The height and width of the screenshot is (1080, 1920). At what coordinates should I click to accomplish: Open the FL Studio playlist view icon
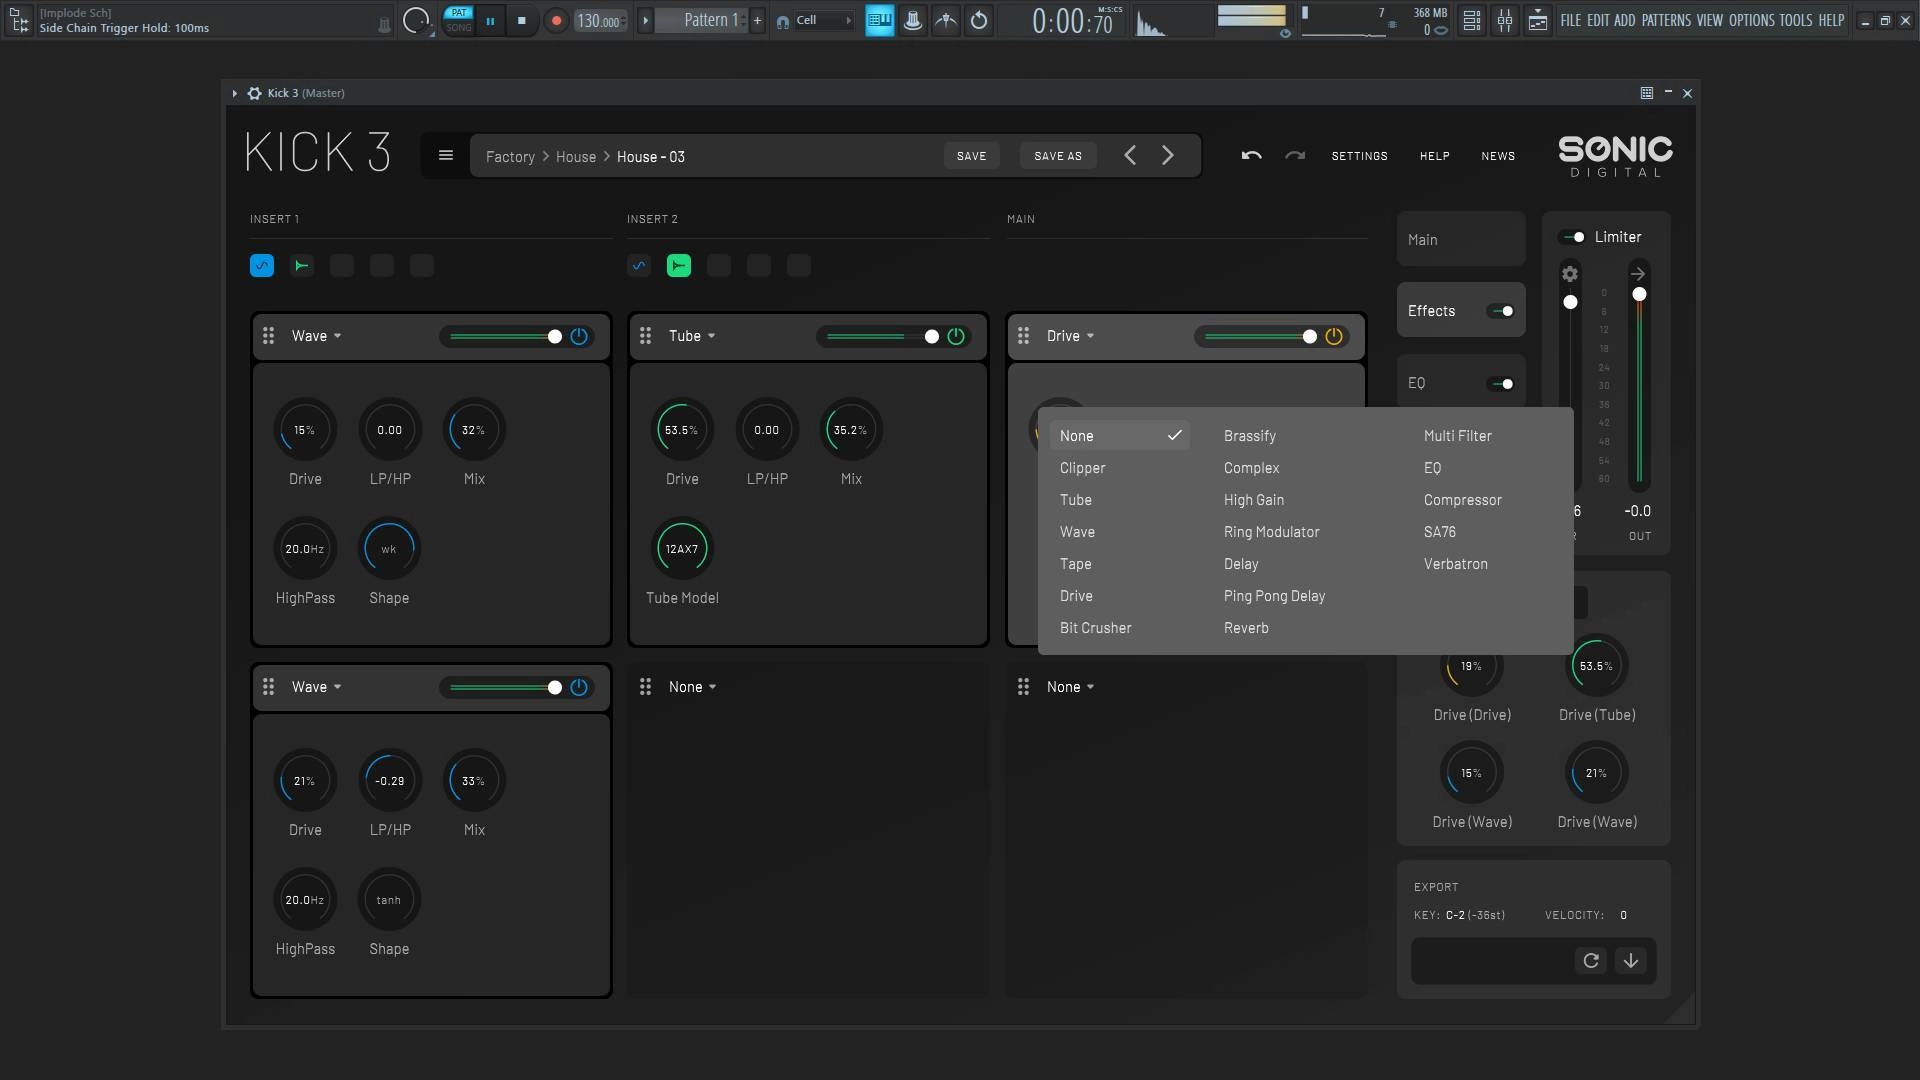pos(1472,20)
